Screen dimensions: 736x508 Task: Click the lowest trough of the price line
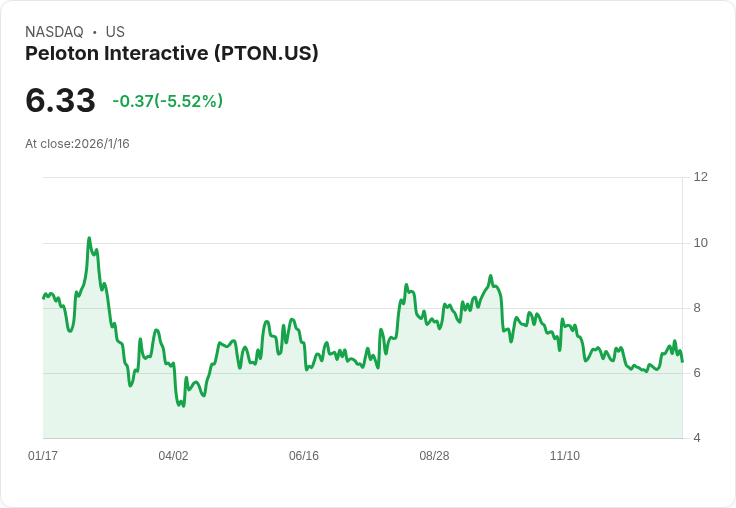(182, 405)
